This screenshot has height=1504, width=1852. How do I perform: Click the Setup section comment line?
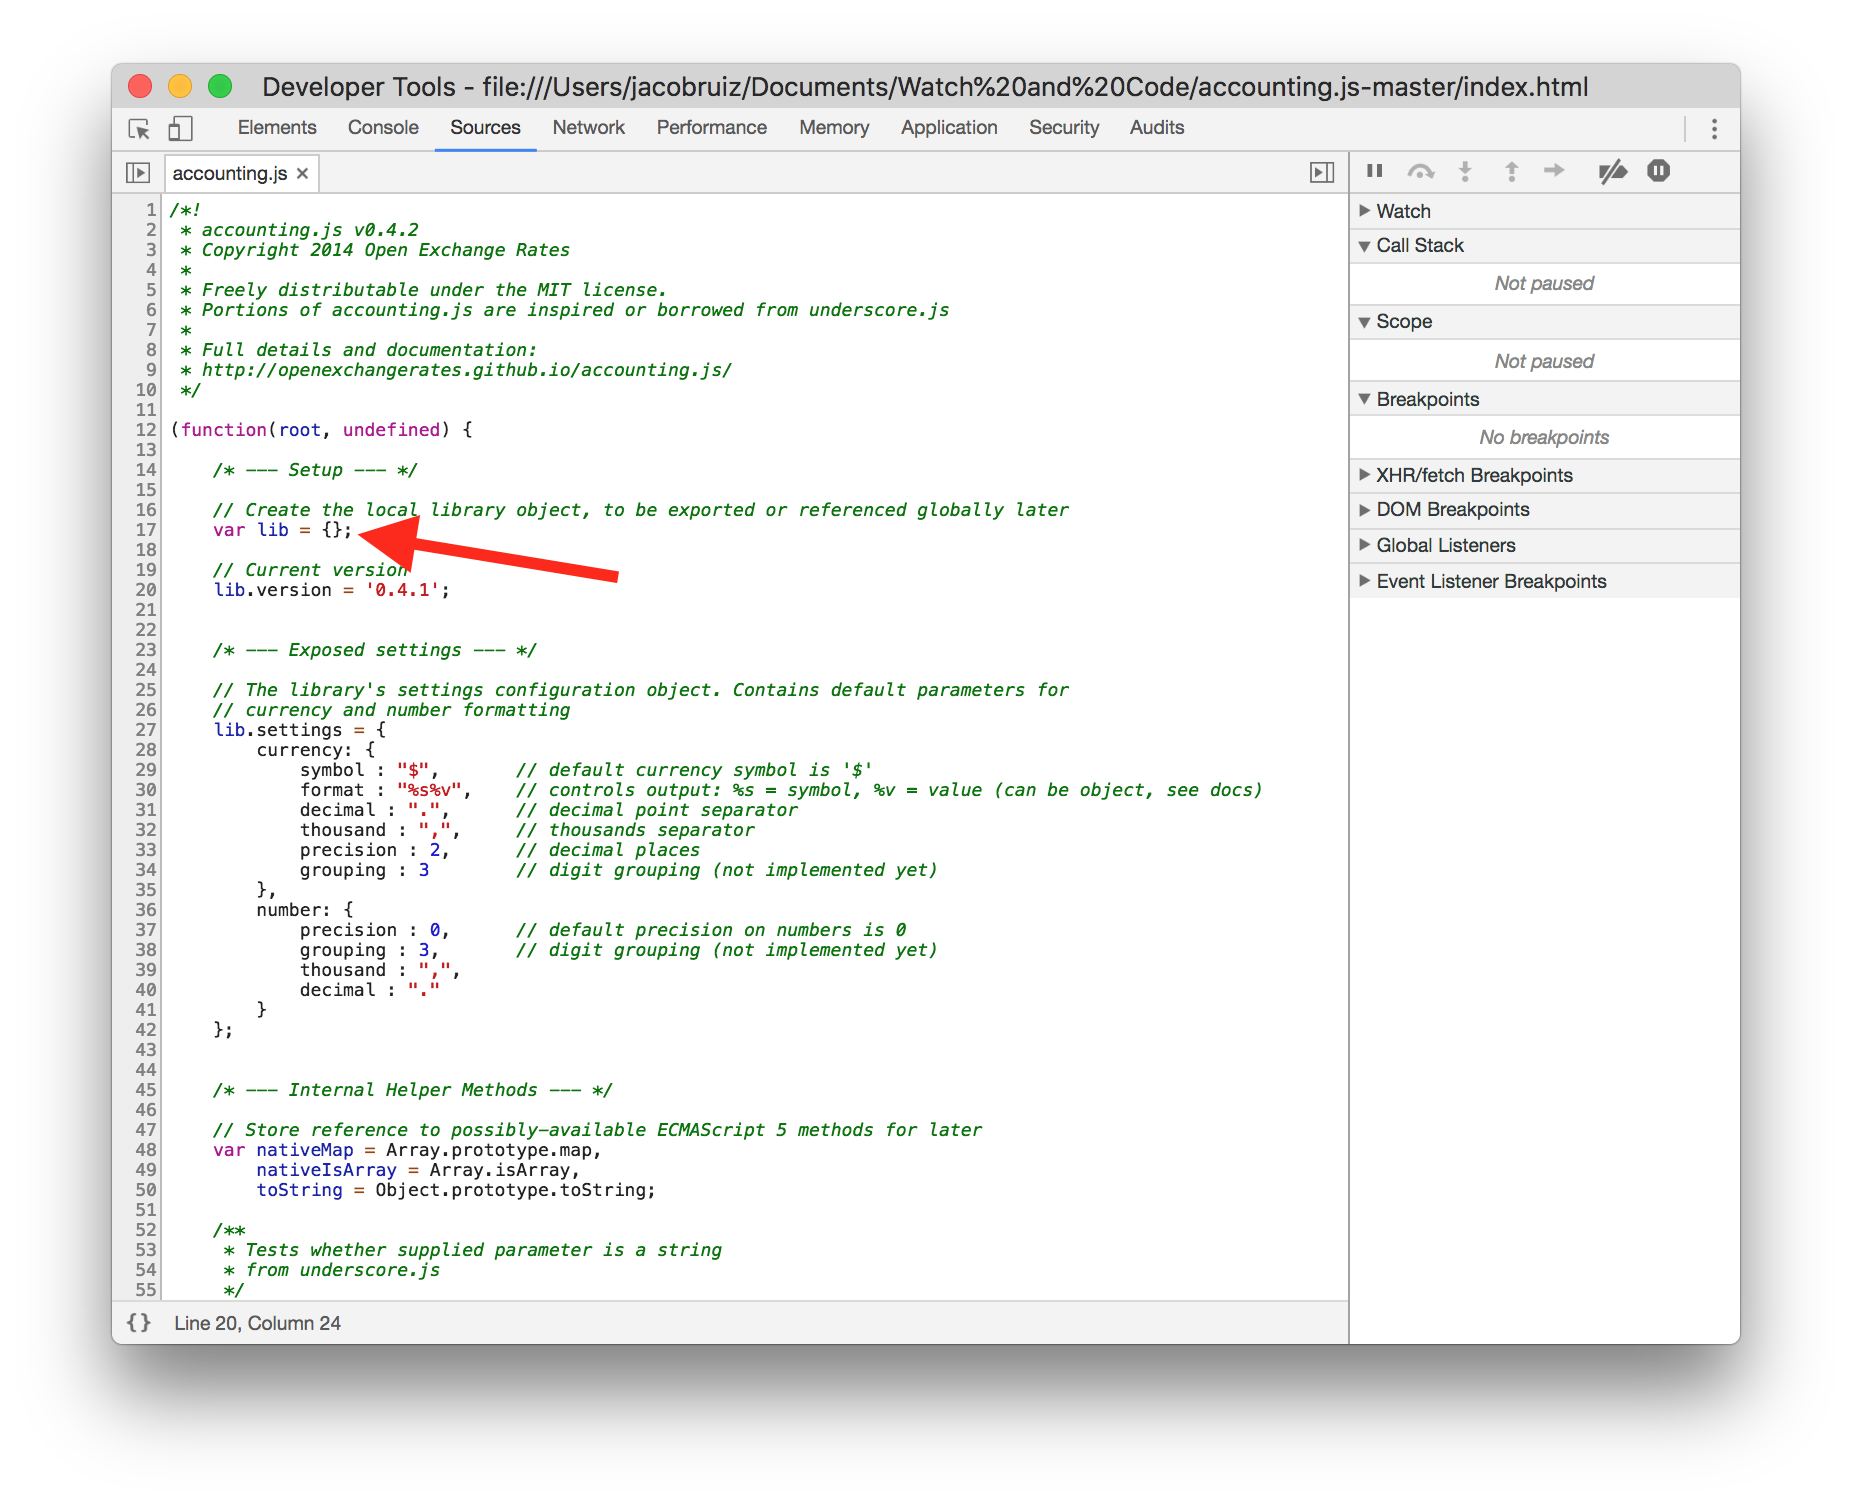(315, 470)
